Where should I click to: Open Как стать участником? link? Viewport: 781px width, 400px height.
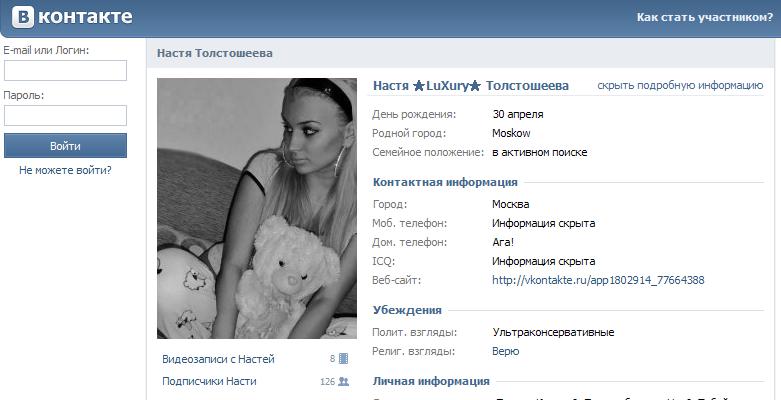[704, 17]
